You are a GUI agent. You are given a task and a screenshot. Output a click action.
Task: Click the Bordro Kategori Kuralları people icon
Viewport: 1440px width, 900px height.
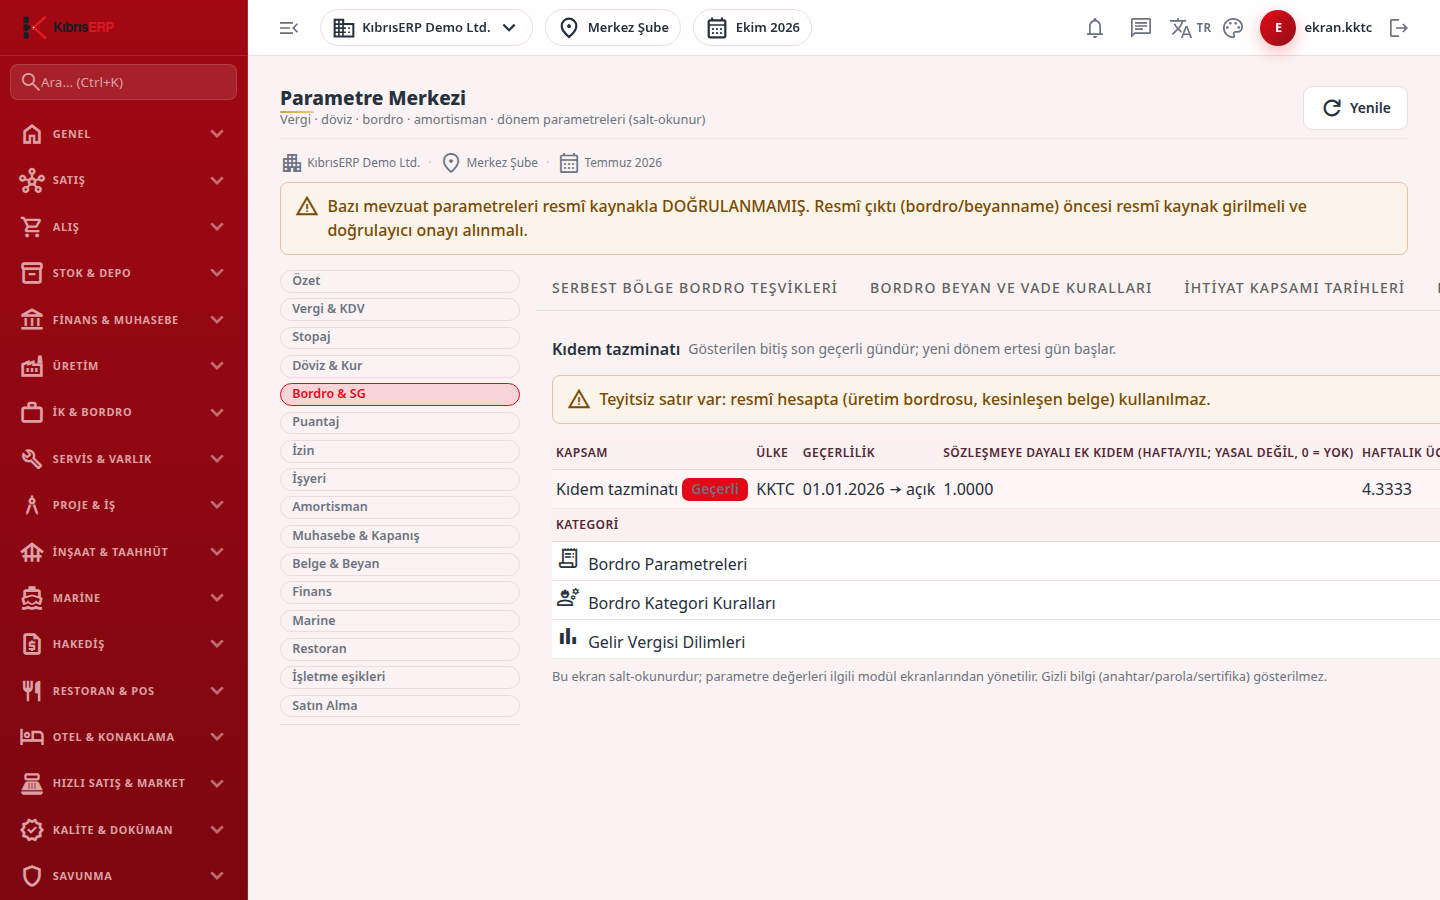(568, 598)
